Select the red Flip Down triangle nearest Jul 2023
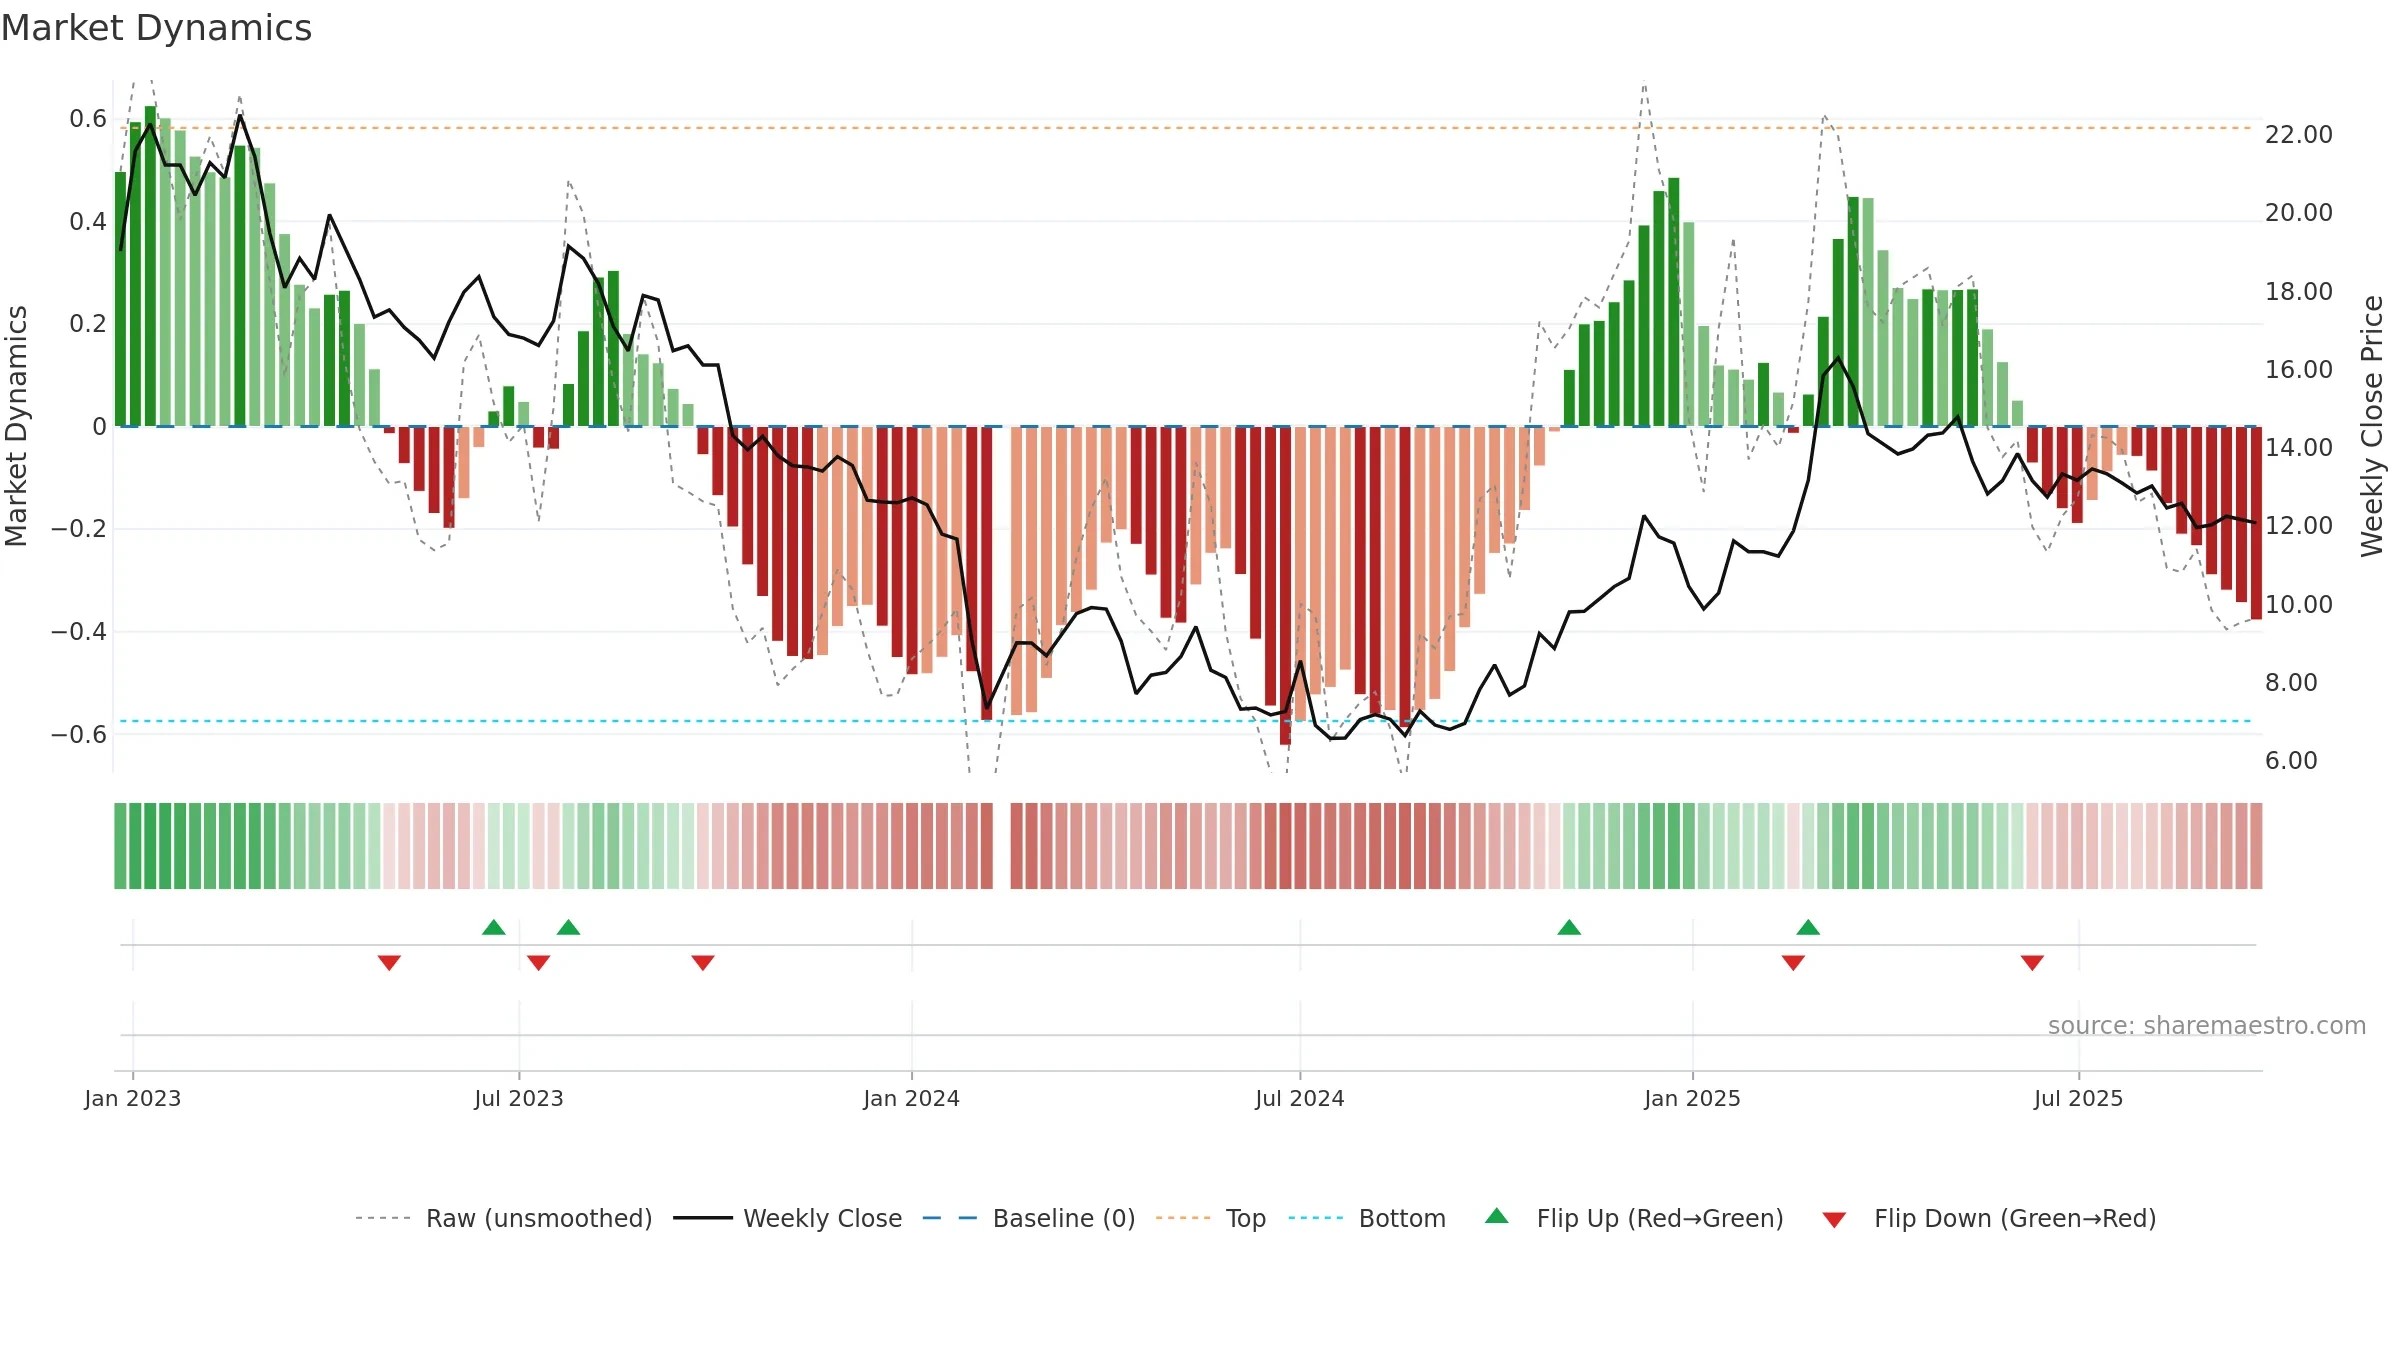Screen dimensions: 2400x1350 (538, 963)
